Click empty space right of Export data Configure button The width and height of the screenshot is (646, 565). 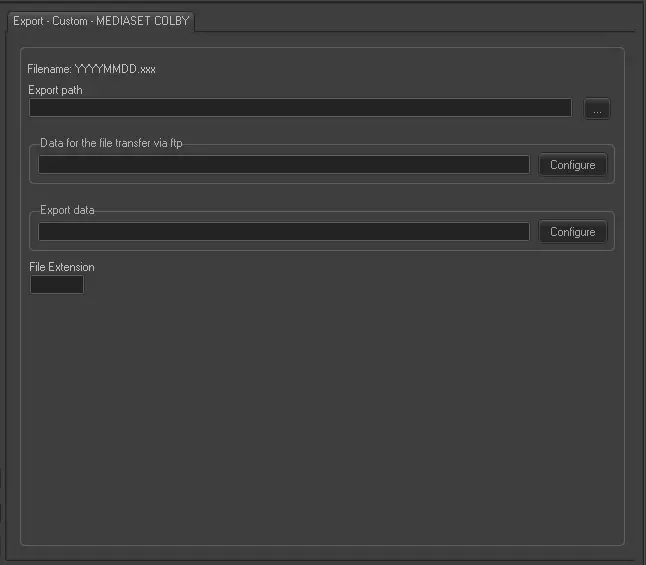(x=610, y=232)
